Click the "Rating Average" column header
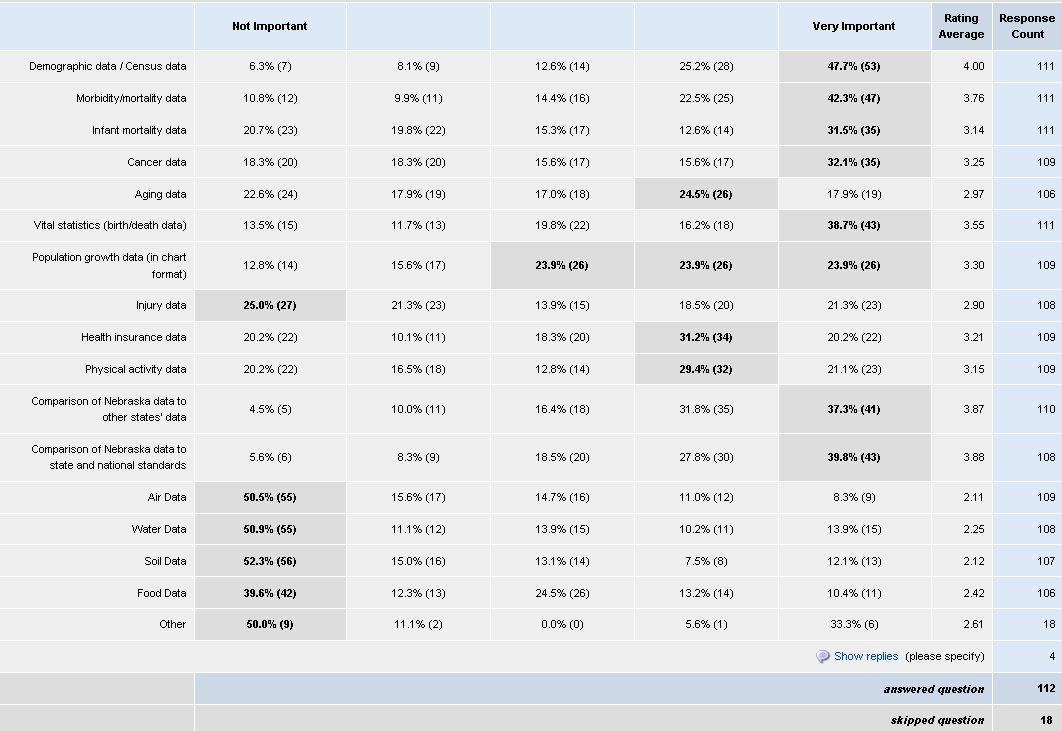This screenshot has width=1062, height=731. (x=961, y=26)
